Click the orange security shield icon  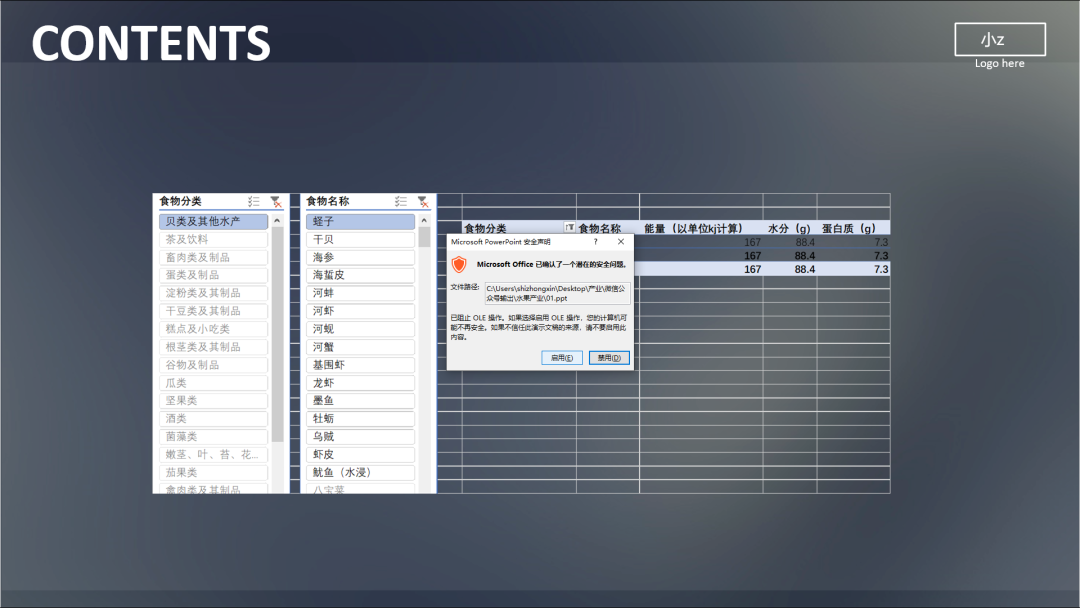(x=459, y=265)
